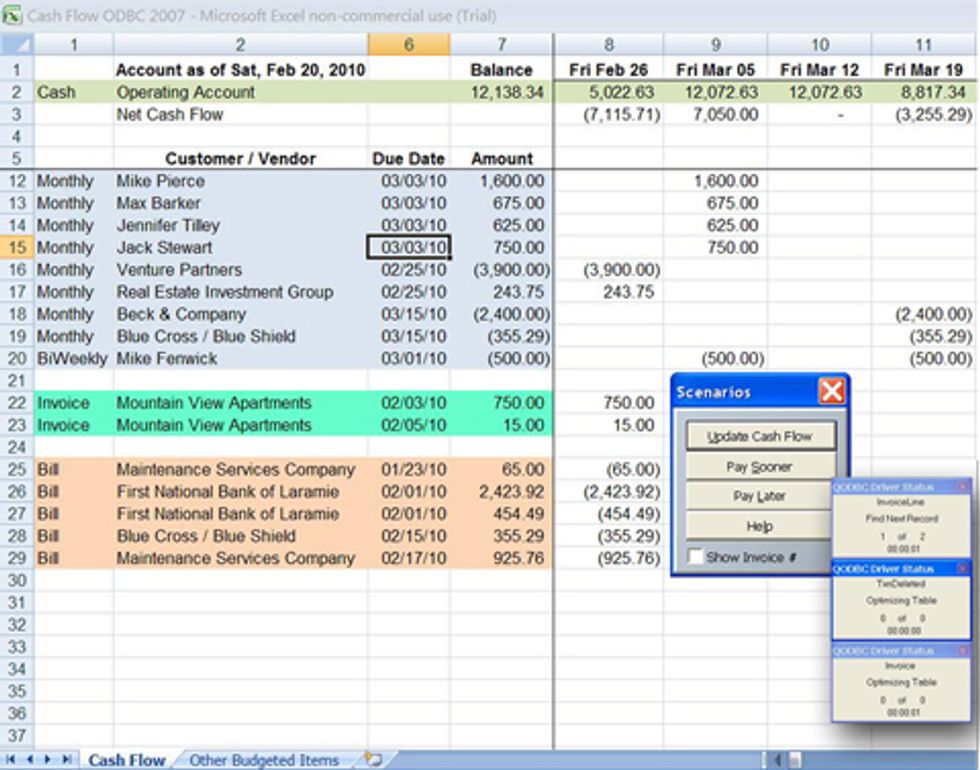This screenshot has width=980, height=770.
Task: Select the Beck & Company cell
Action: click(x=241, y=314)
